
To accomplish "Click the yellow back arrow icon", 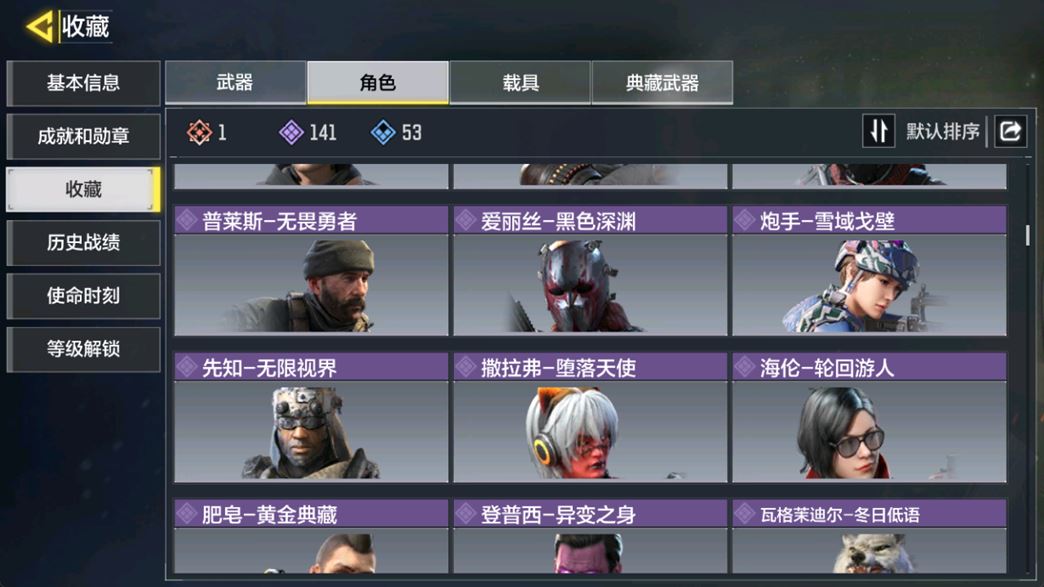I will [x=40, y=27].
